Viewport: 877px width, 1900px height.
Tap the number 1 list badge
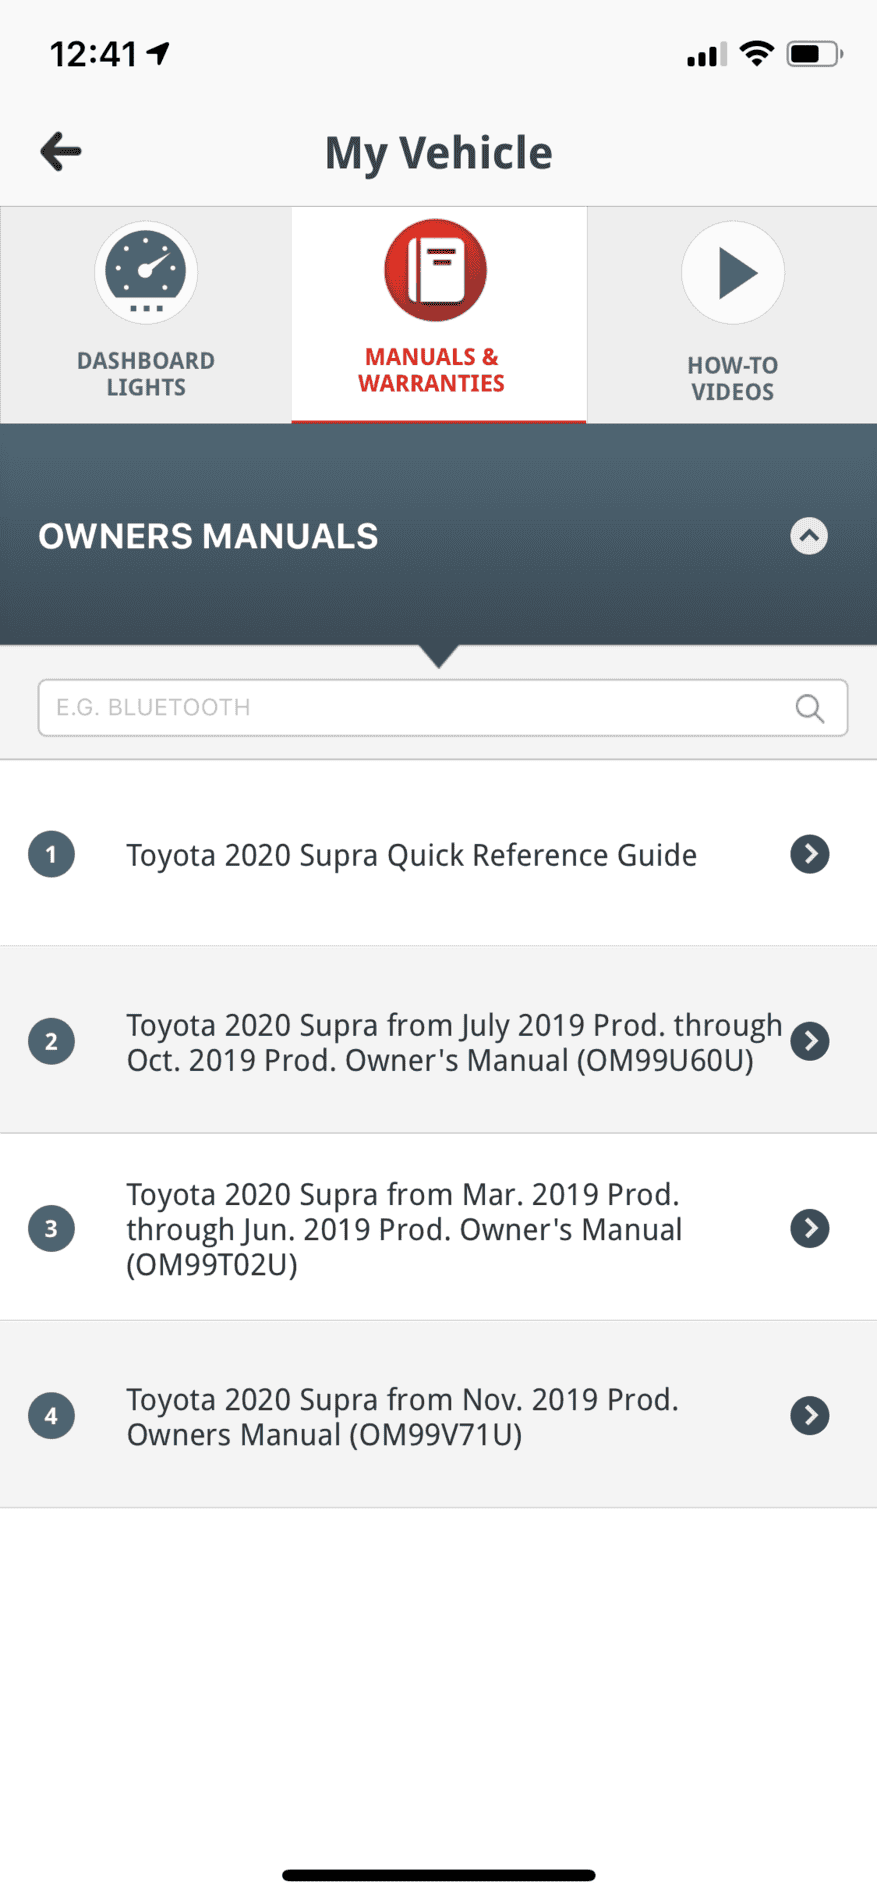tap(51, 854)
